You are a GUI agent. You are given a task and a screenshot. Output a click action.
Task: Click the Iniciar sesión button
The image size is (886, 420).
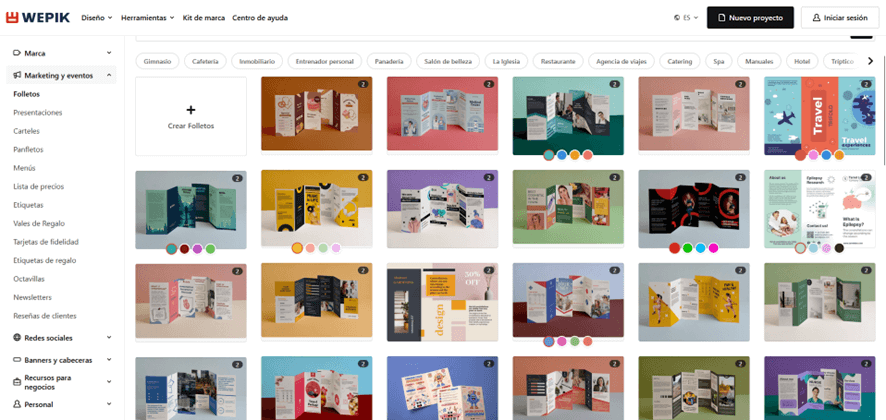pos(842,18)
